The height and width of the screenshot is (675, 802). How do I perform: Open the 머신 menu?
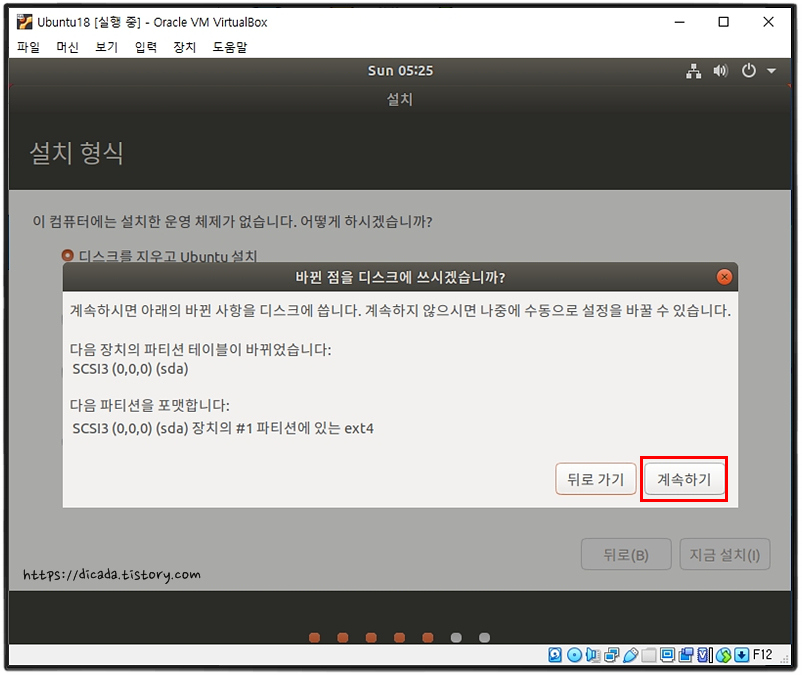[67, 47]
